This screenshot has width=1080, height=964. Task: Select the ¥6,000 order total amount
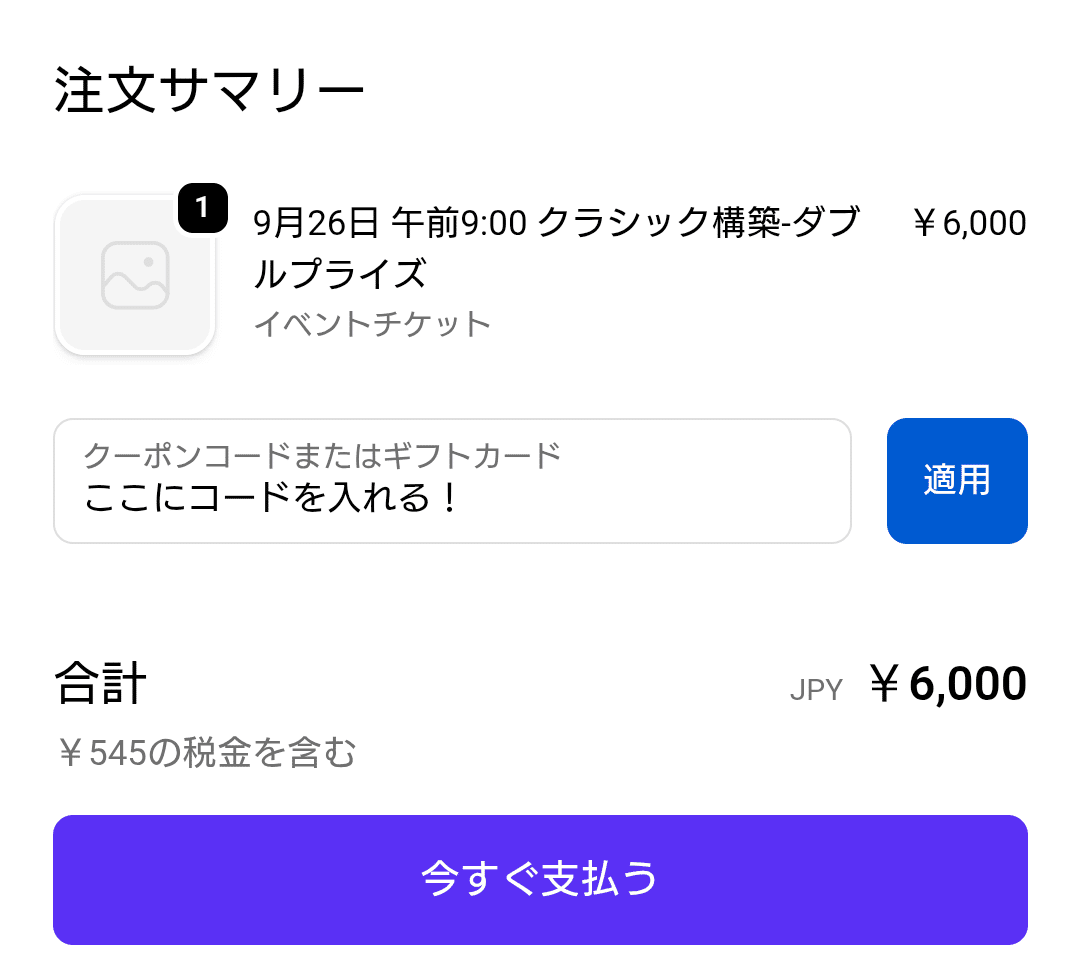(946, 683)
